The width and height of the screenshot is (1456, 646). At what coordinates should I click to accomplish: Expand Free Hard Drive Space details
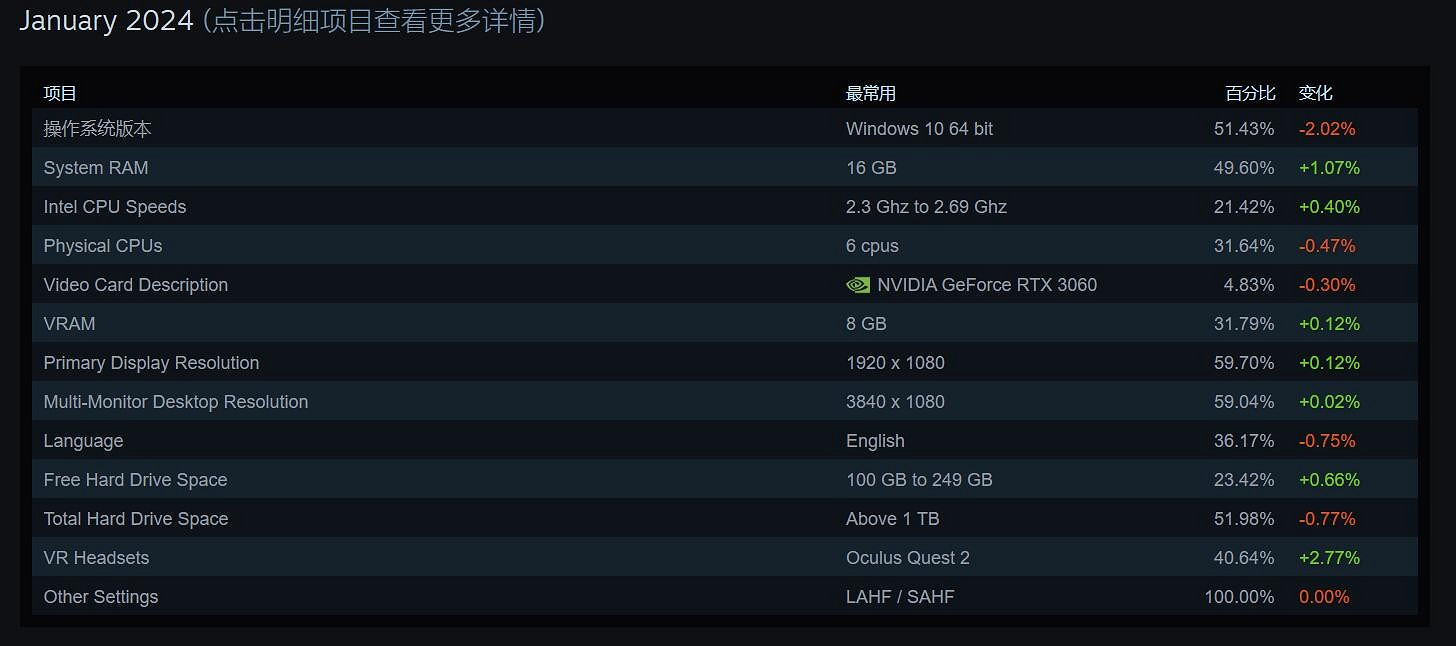pos(135,479)
